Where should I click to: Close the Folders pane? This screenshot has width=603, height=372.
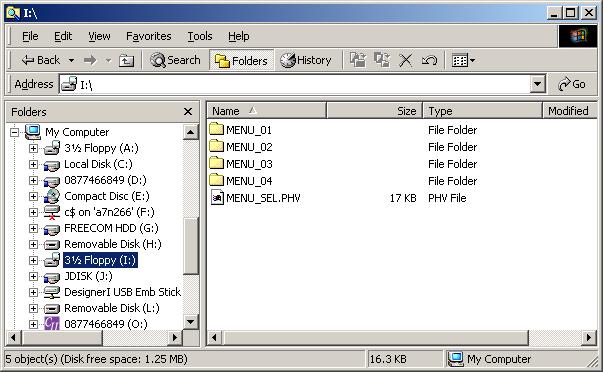188,112
